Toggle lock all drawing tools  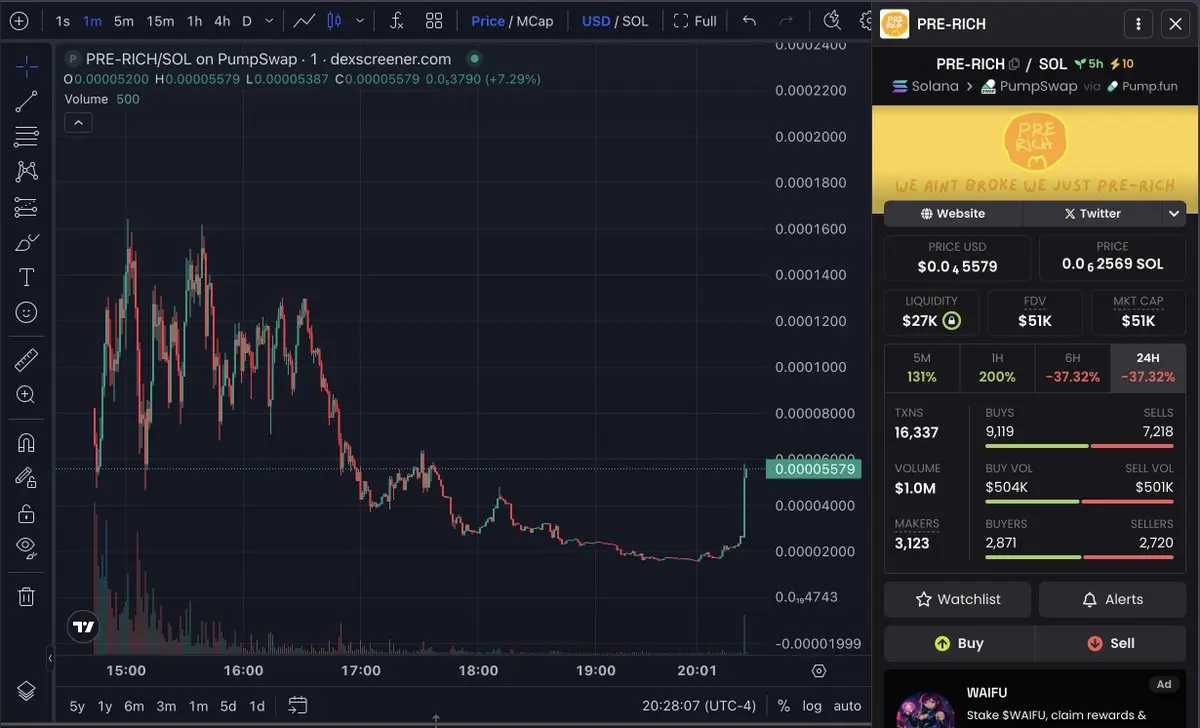tap(27, 513)
